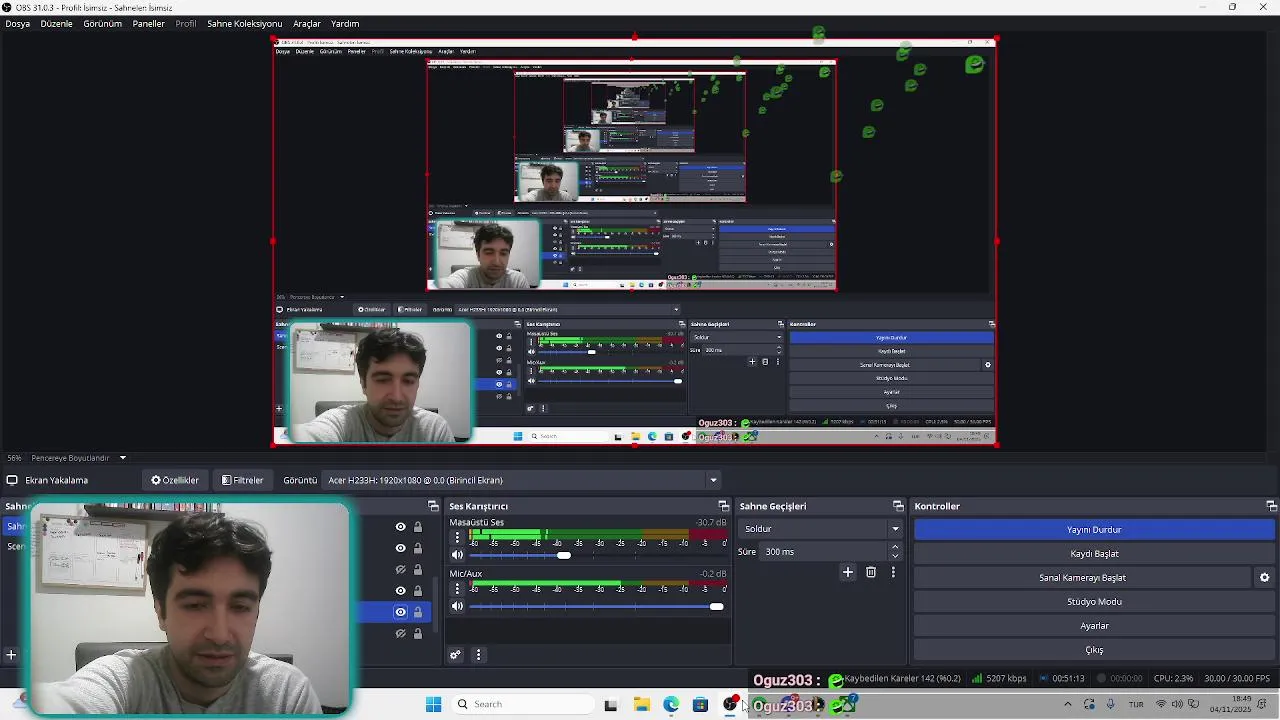Open Özellikler for the selected source
1280x720 pixels.
pos(175,480)
